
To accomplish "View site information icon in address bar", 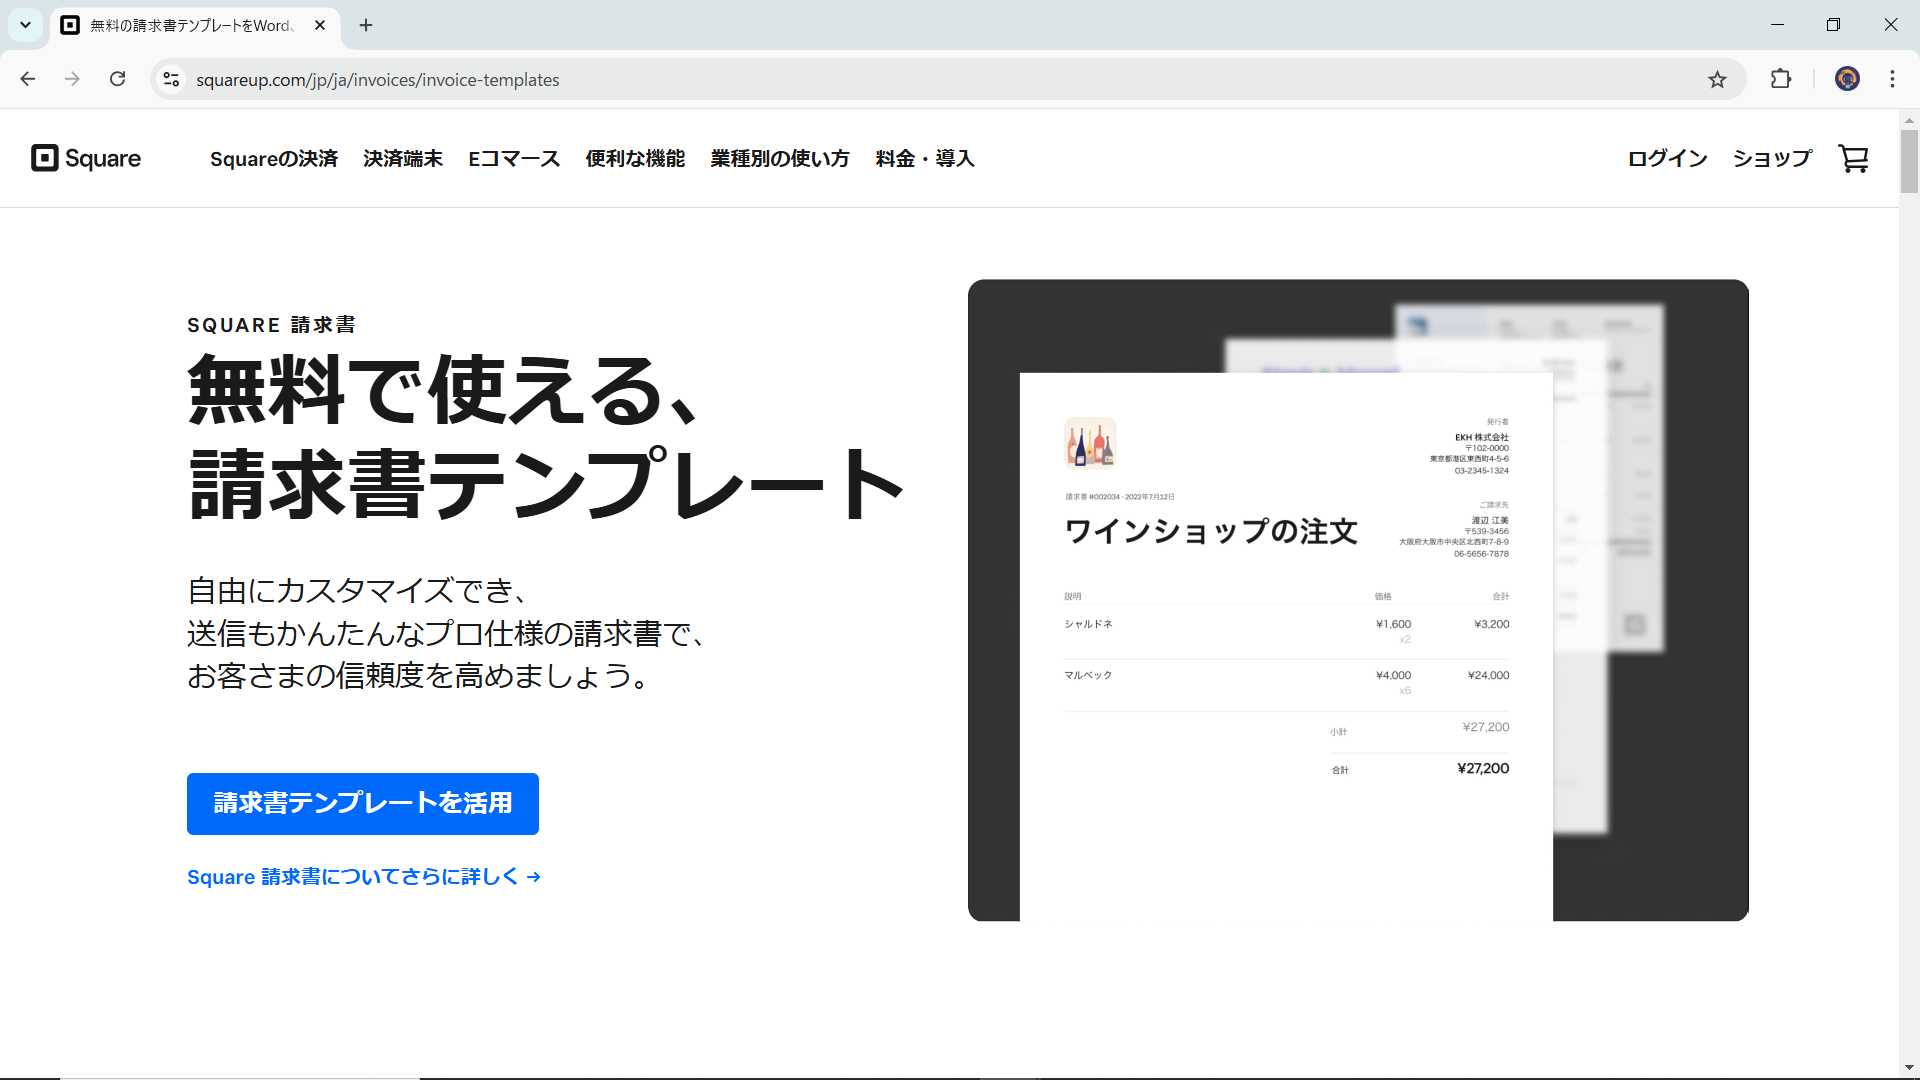I will coord(172,79).
